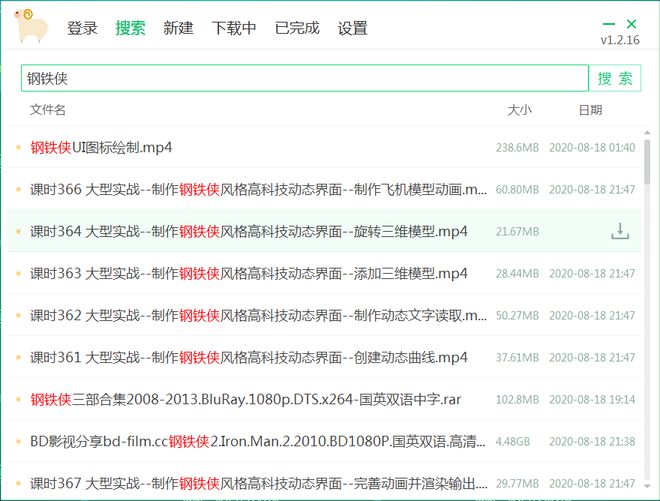
Task: Click the 37.61MB size value
Action: click(x=517, y=358)
